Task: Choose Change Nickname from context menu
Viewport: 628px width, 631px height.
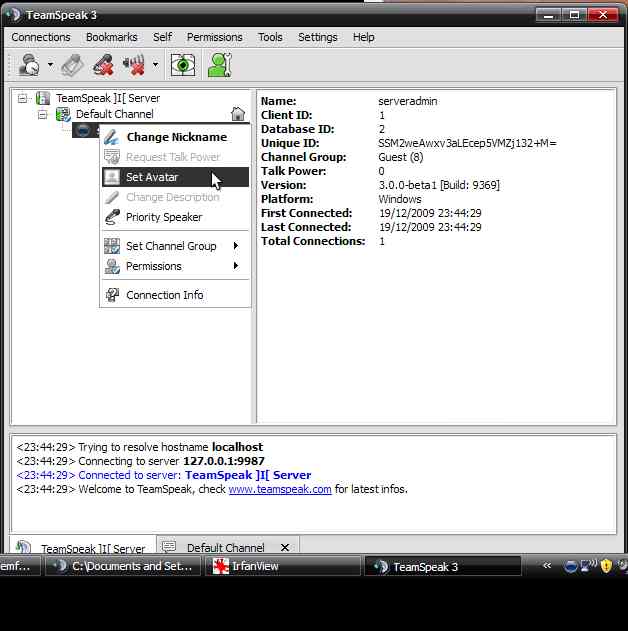Action: pyautogui.click(x=175, y=137)
